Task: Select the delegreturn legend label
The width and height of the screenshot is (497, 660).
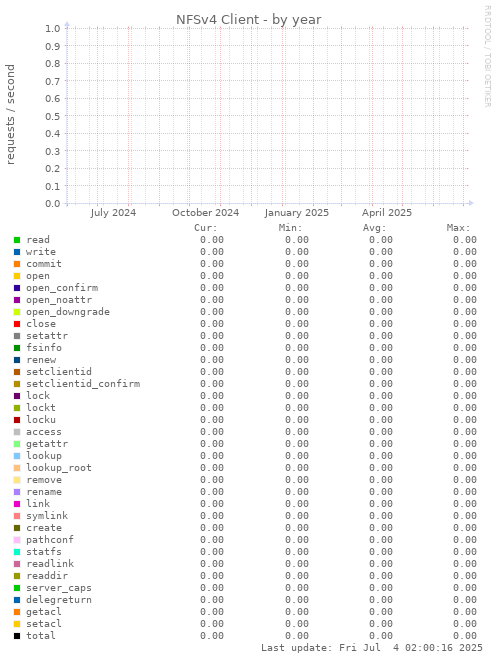Action: click(59, 600)
